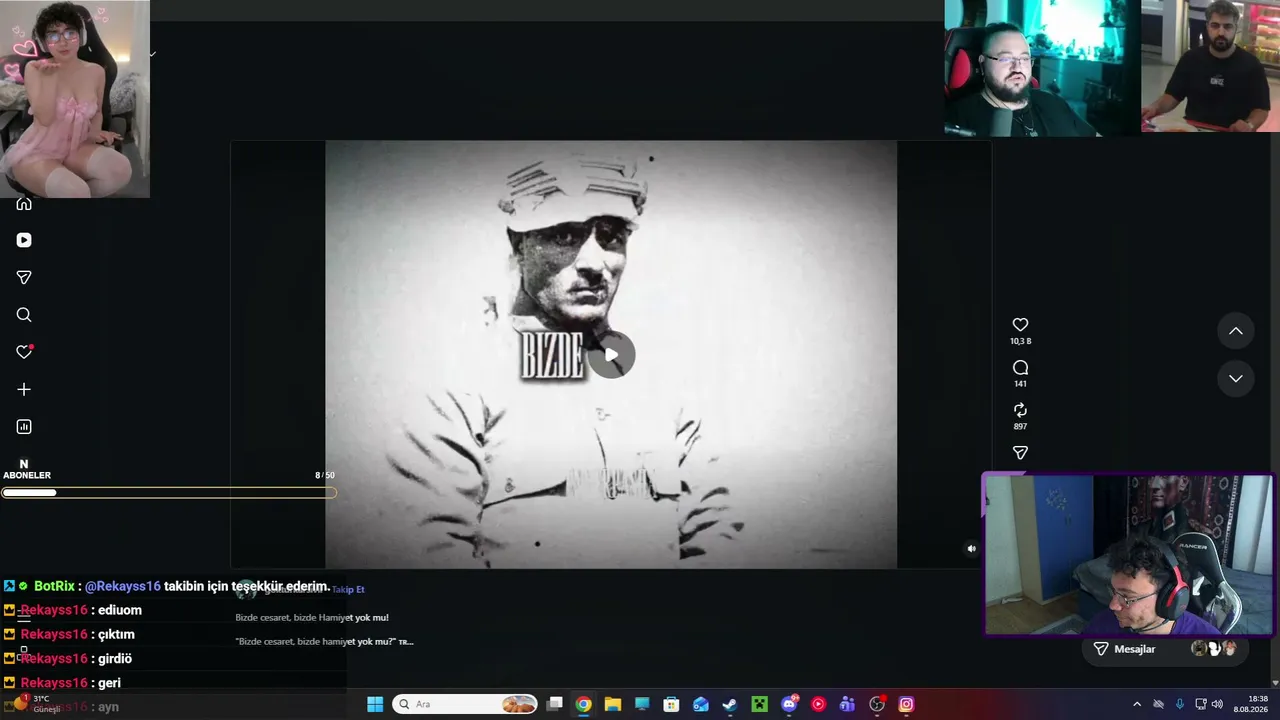Open the Outlook mail app in the taskbar

[701, 704]
